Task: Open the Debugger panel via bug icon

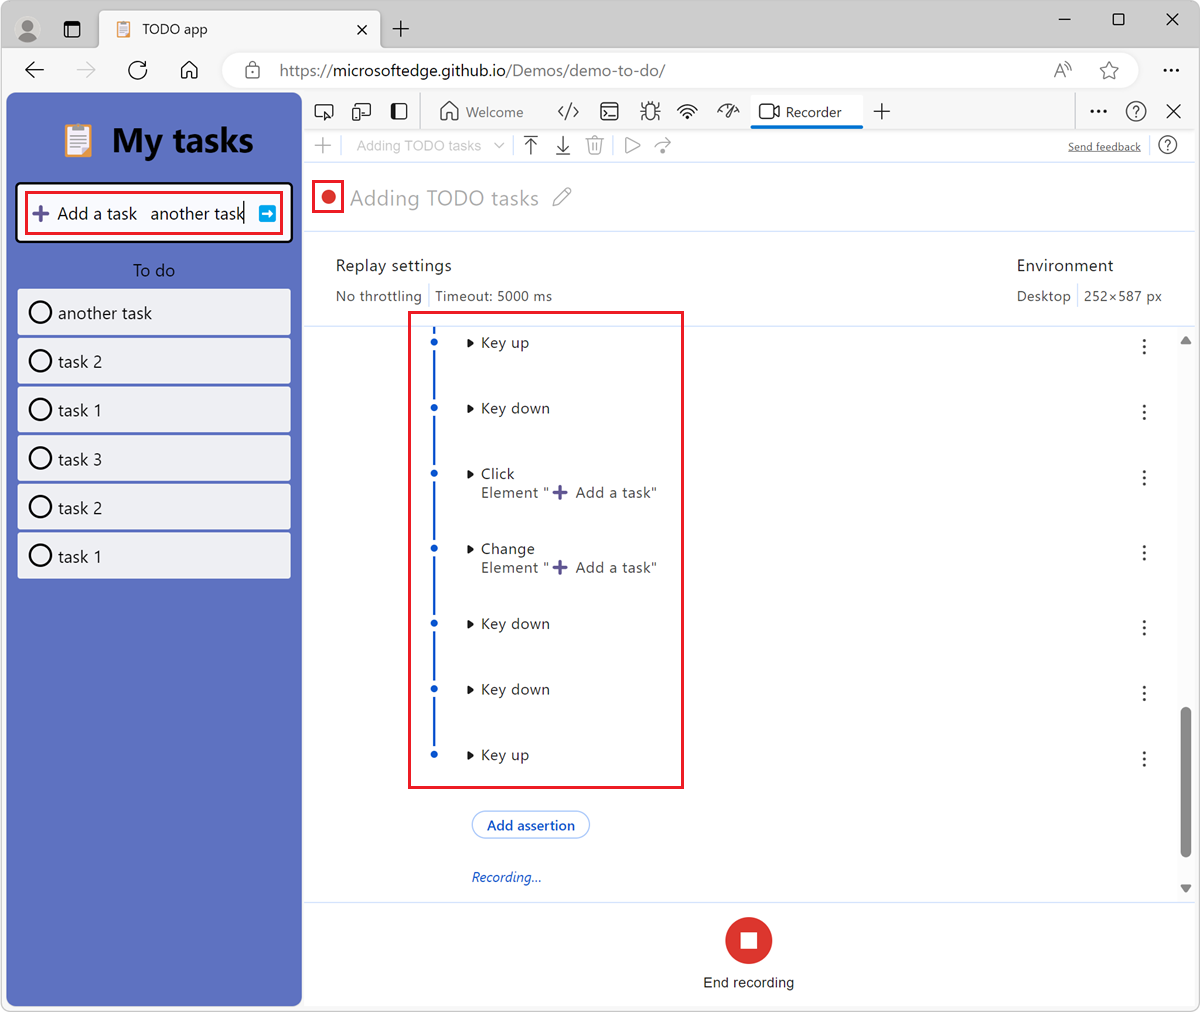Action: pos(649,111)
